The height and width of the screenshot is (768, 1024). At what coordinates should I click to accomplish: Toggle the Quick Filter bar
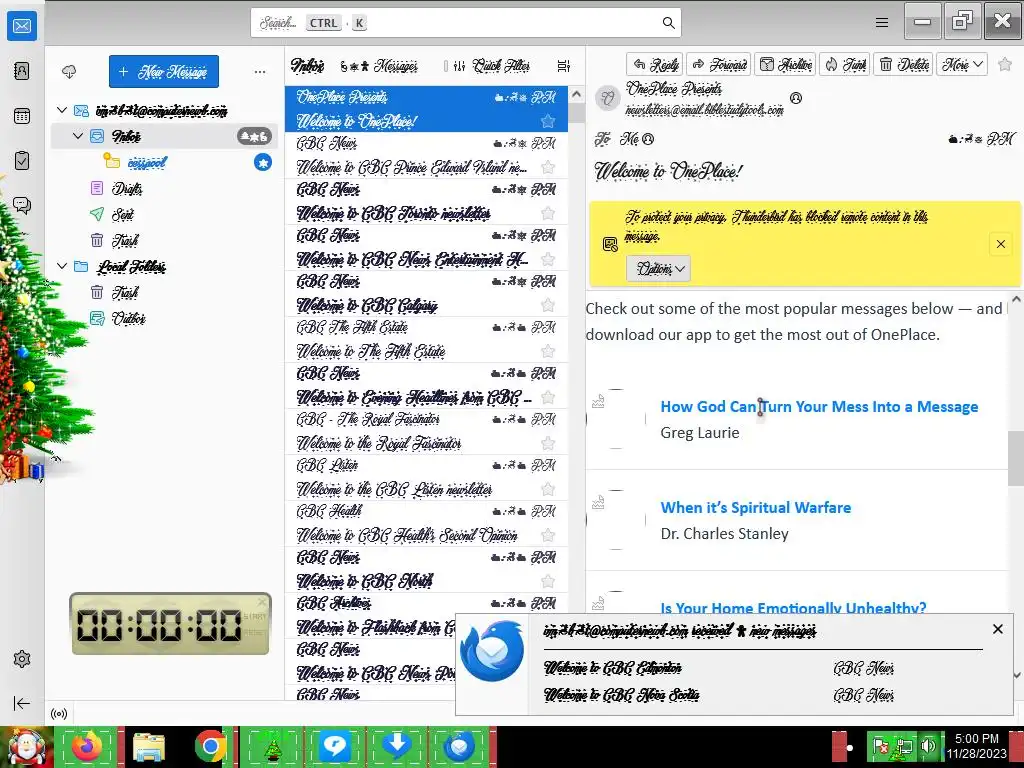click(492, 66)
